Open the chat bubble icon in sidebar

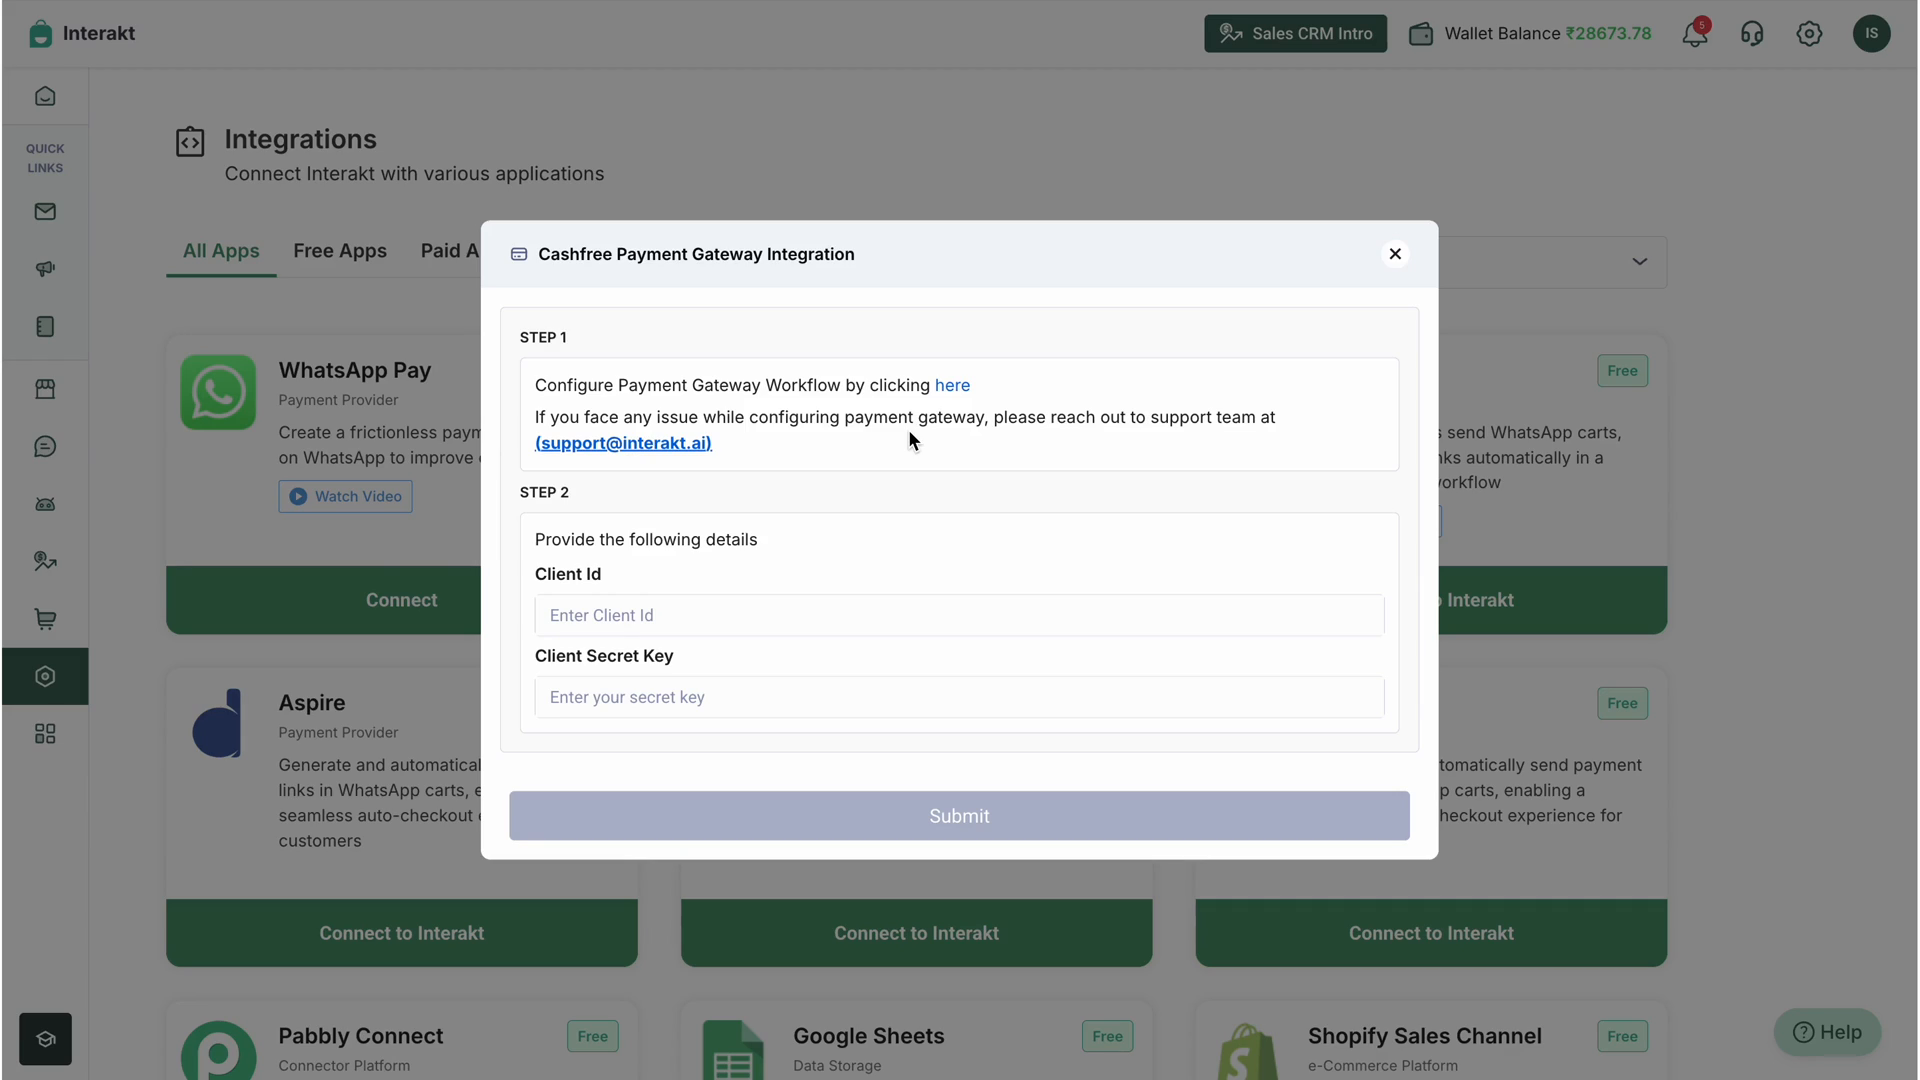[45, 446]
